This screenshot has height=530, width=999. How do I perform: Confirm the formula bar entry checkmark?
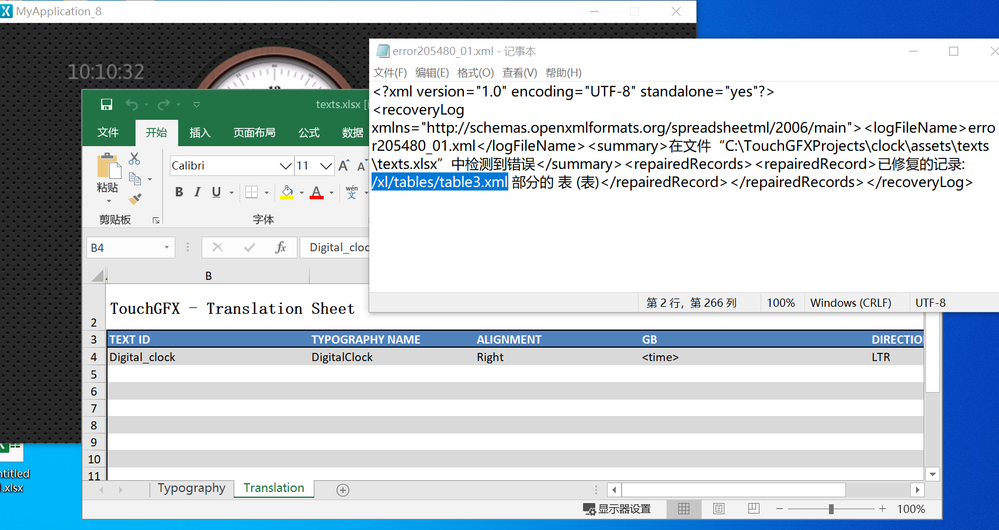click(x=249, y=247)
